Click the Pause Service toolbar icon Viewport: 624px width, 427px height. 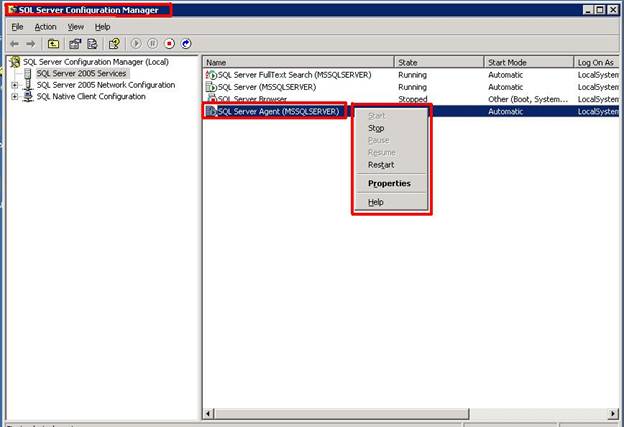click(152, 43)
